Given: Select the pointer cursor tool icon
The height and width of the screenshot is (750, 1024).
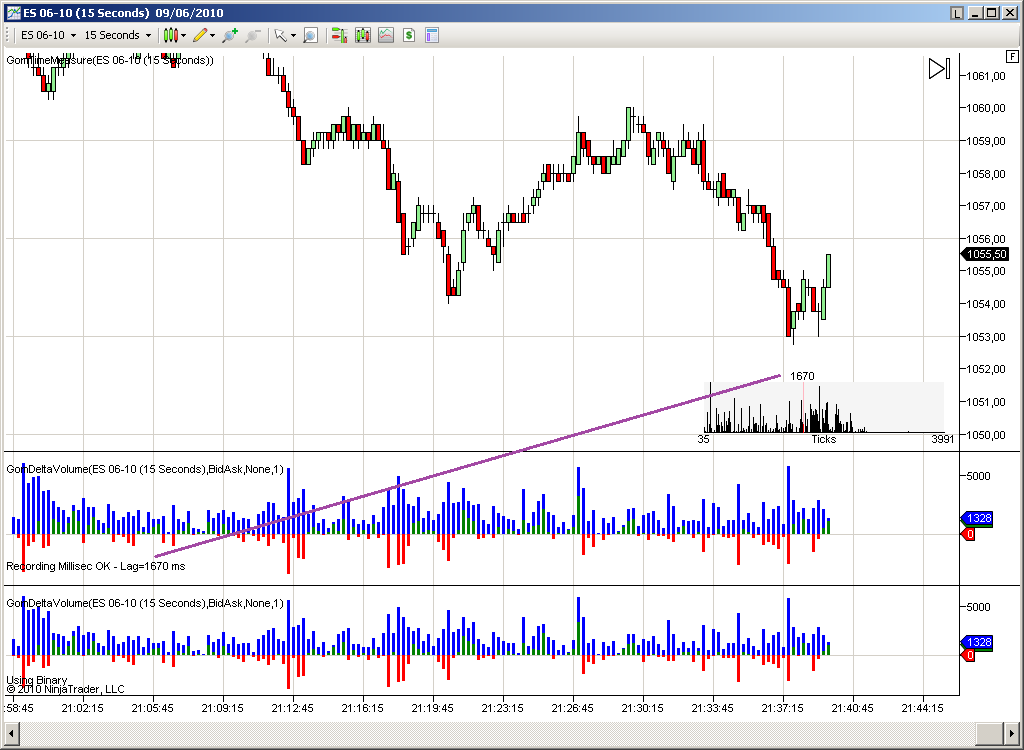Looking at the screenshot, I should pos(281,35).
